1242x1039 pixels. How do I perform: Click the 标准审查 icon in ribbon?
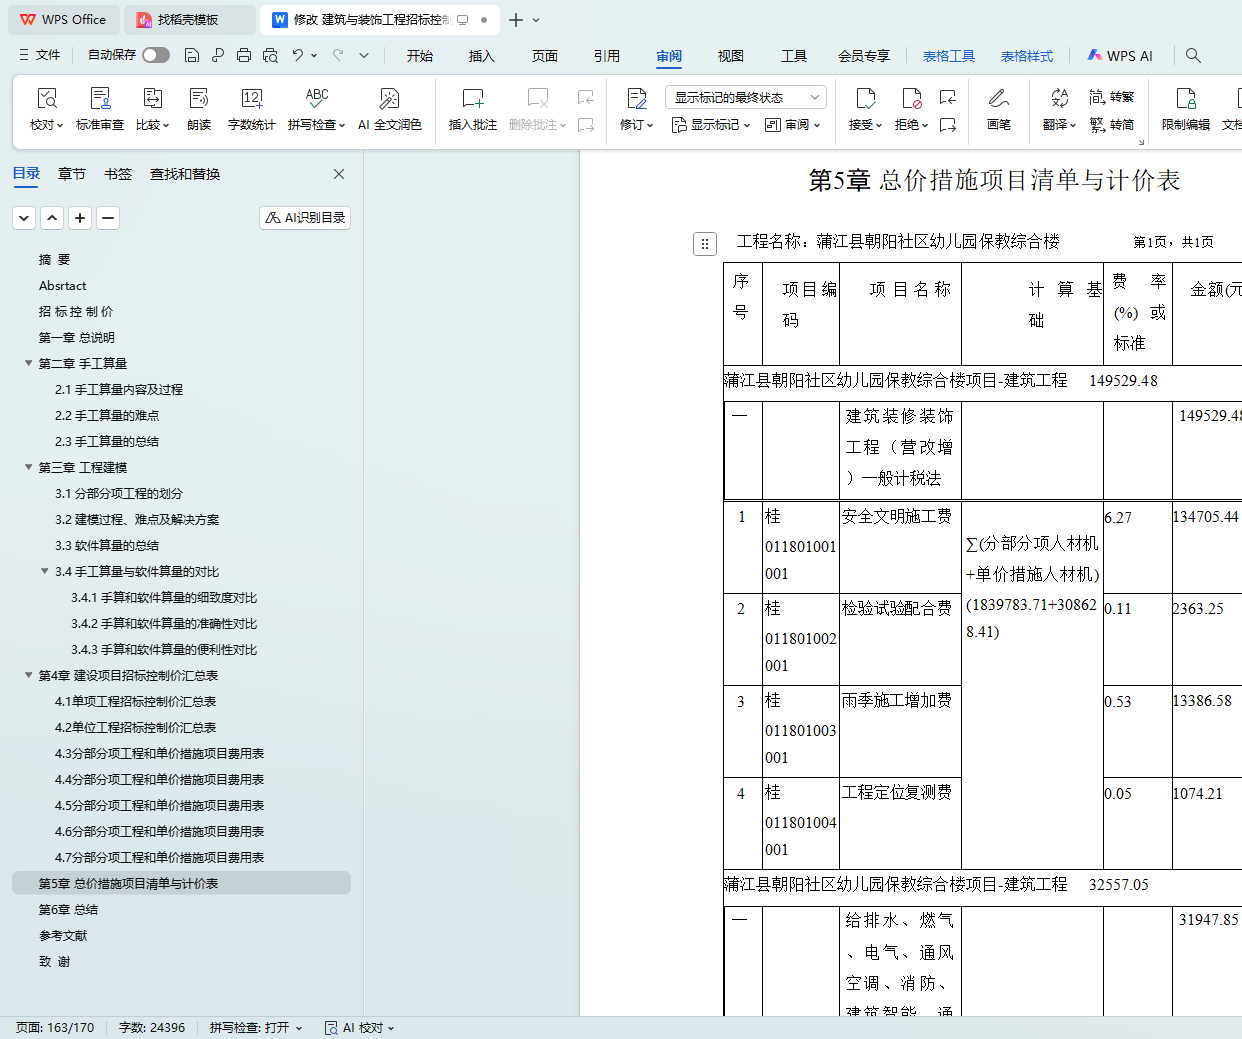pyautogui.click(x=100, y=99)
